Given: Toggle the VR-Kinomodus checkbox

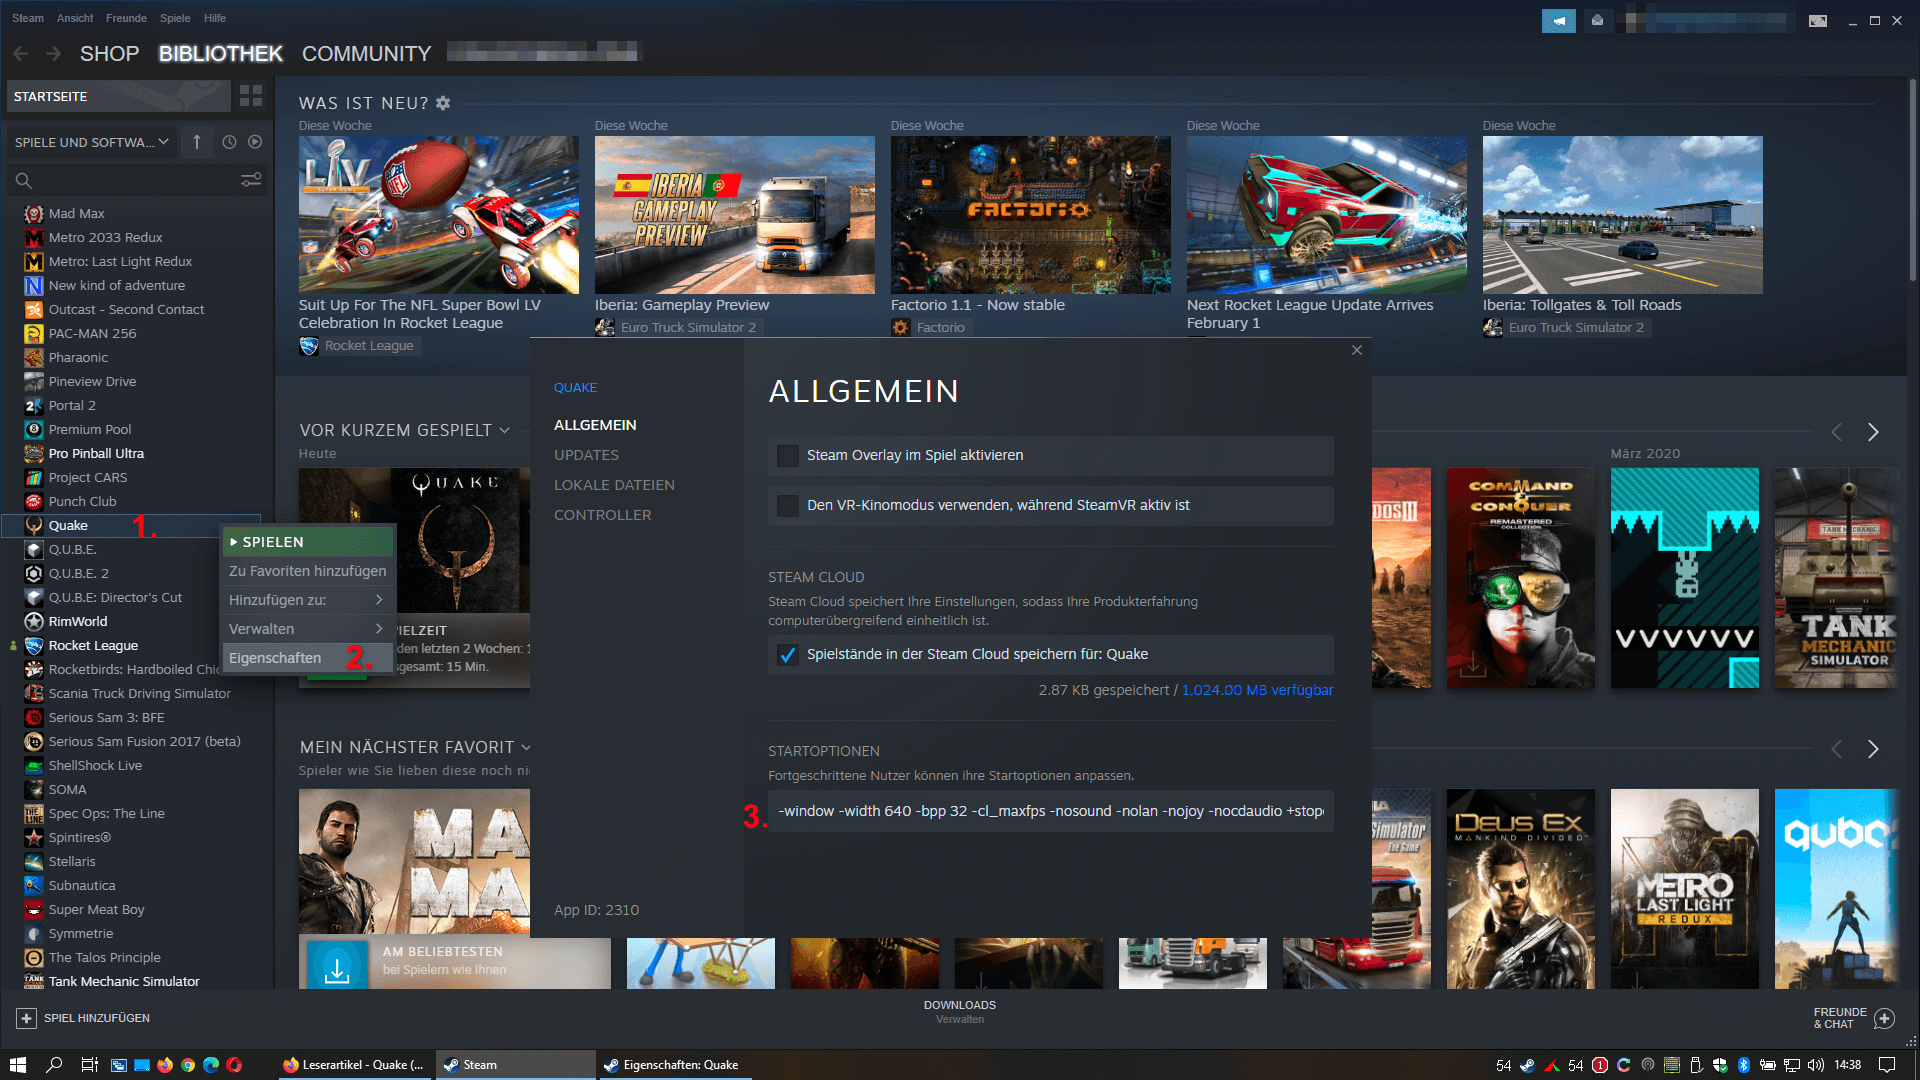Looking at the screenshot, I should pyautogui.click(x=788, y=506).
